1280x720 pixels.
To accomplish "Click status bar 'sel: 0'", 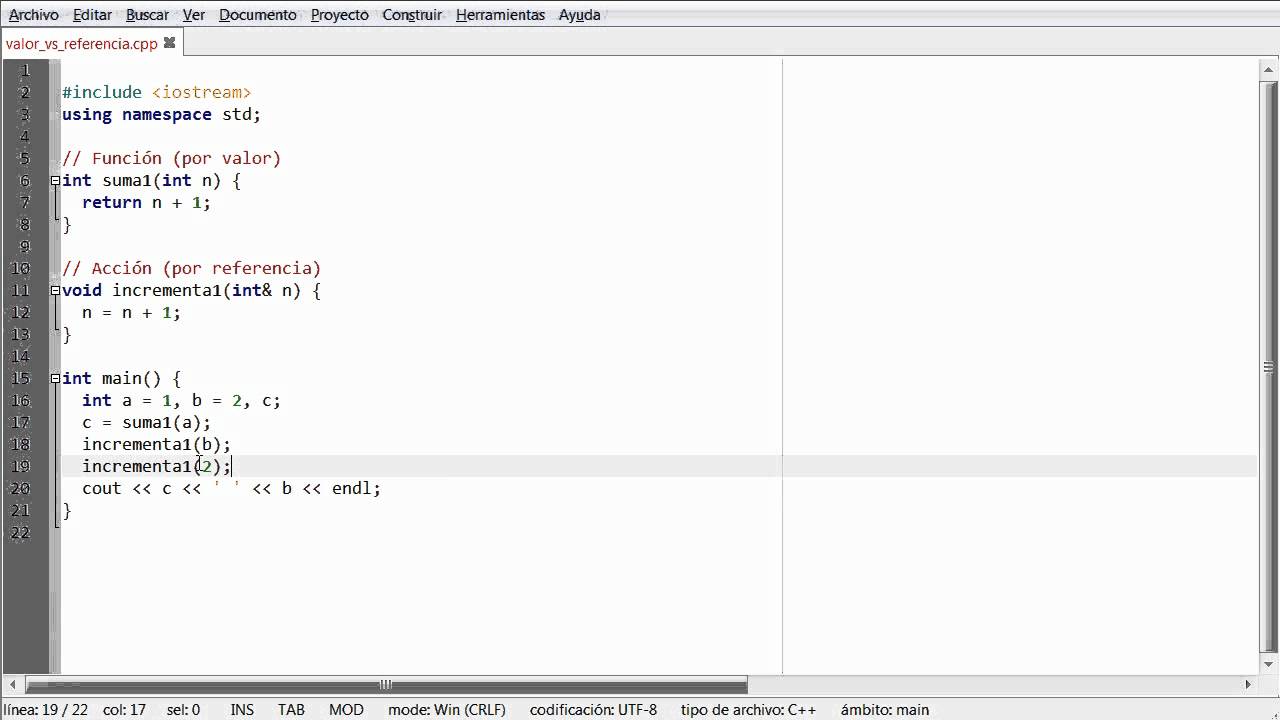I will point(183,710).
